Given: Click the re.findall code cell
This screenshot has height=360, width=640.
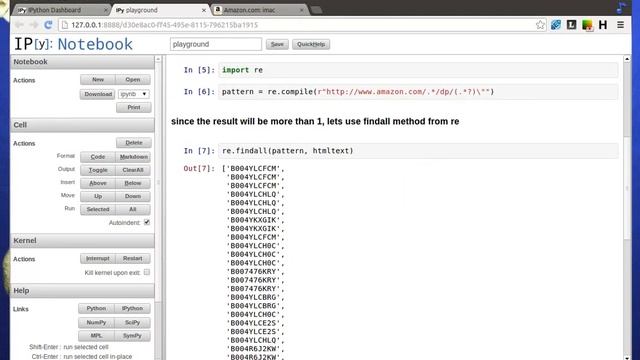Looking at the screenshot, I should pos(418,151).
